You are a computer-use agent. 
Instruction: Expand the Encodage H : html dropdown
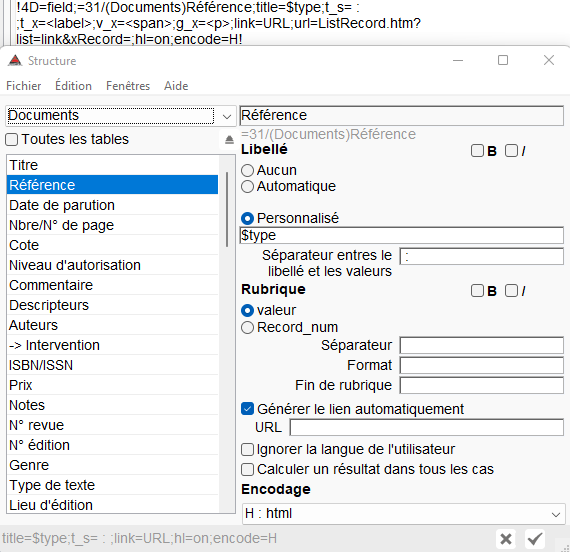click(403, 513)
